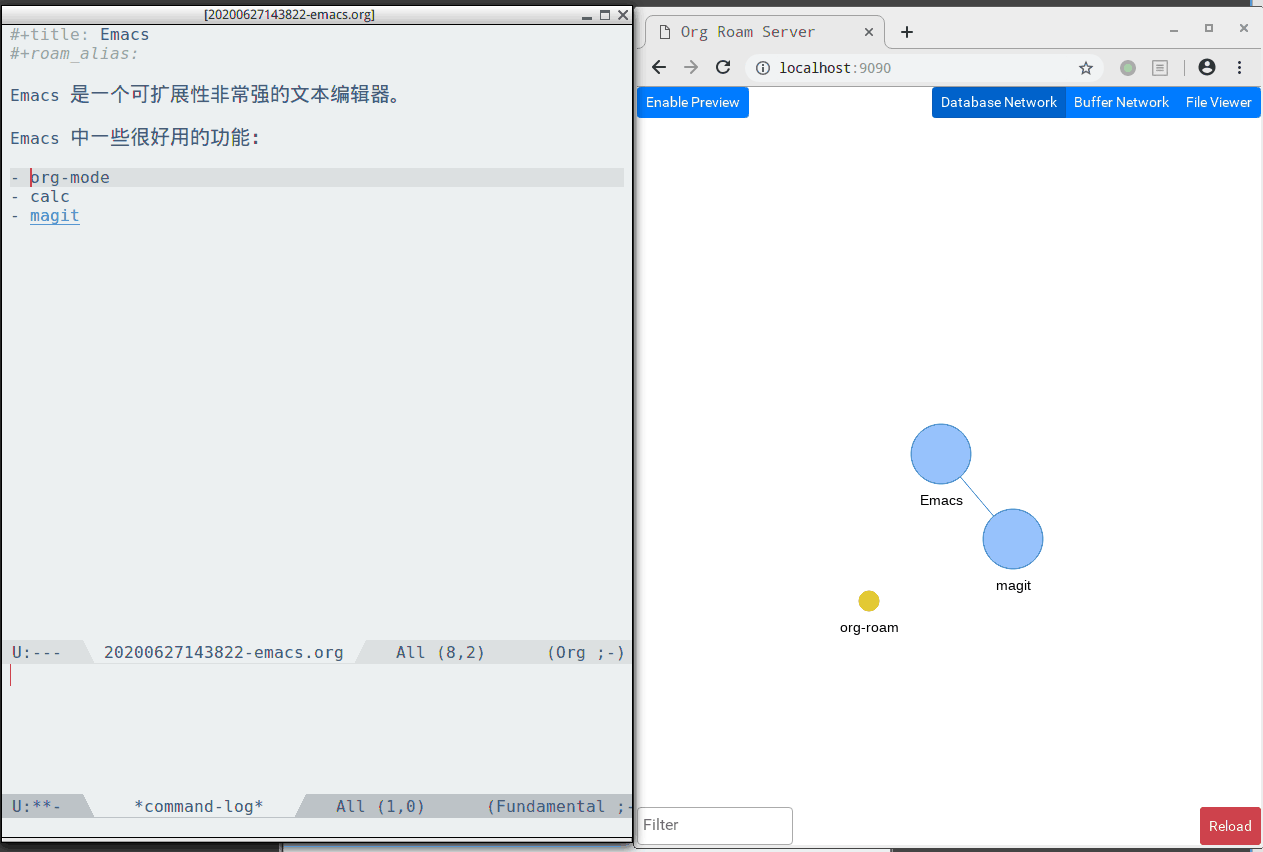This screenshot has height=852, width=1263.
Task: Close the Org Roam Server tab
Action: 869,32
